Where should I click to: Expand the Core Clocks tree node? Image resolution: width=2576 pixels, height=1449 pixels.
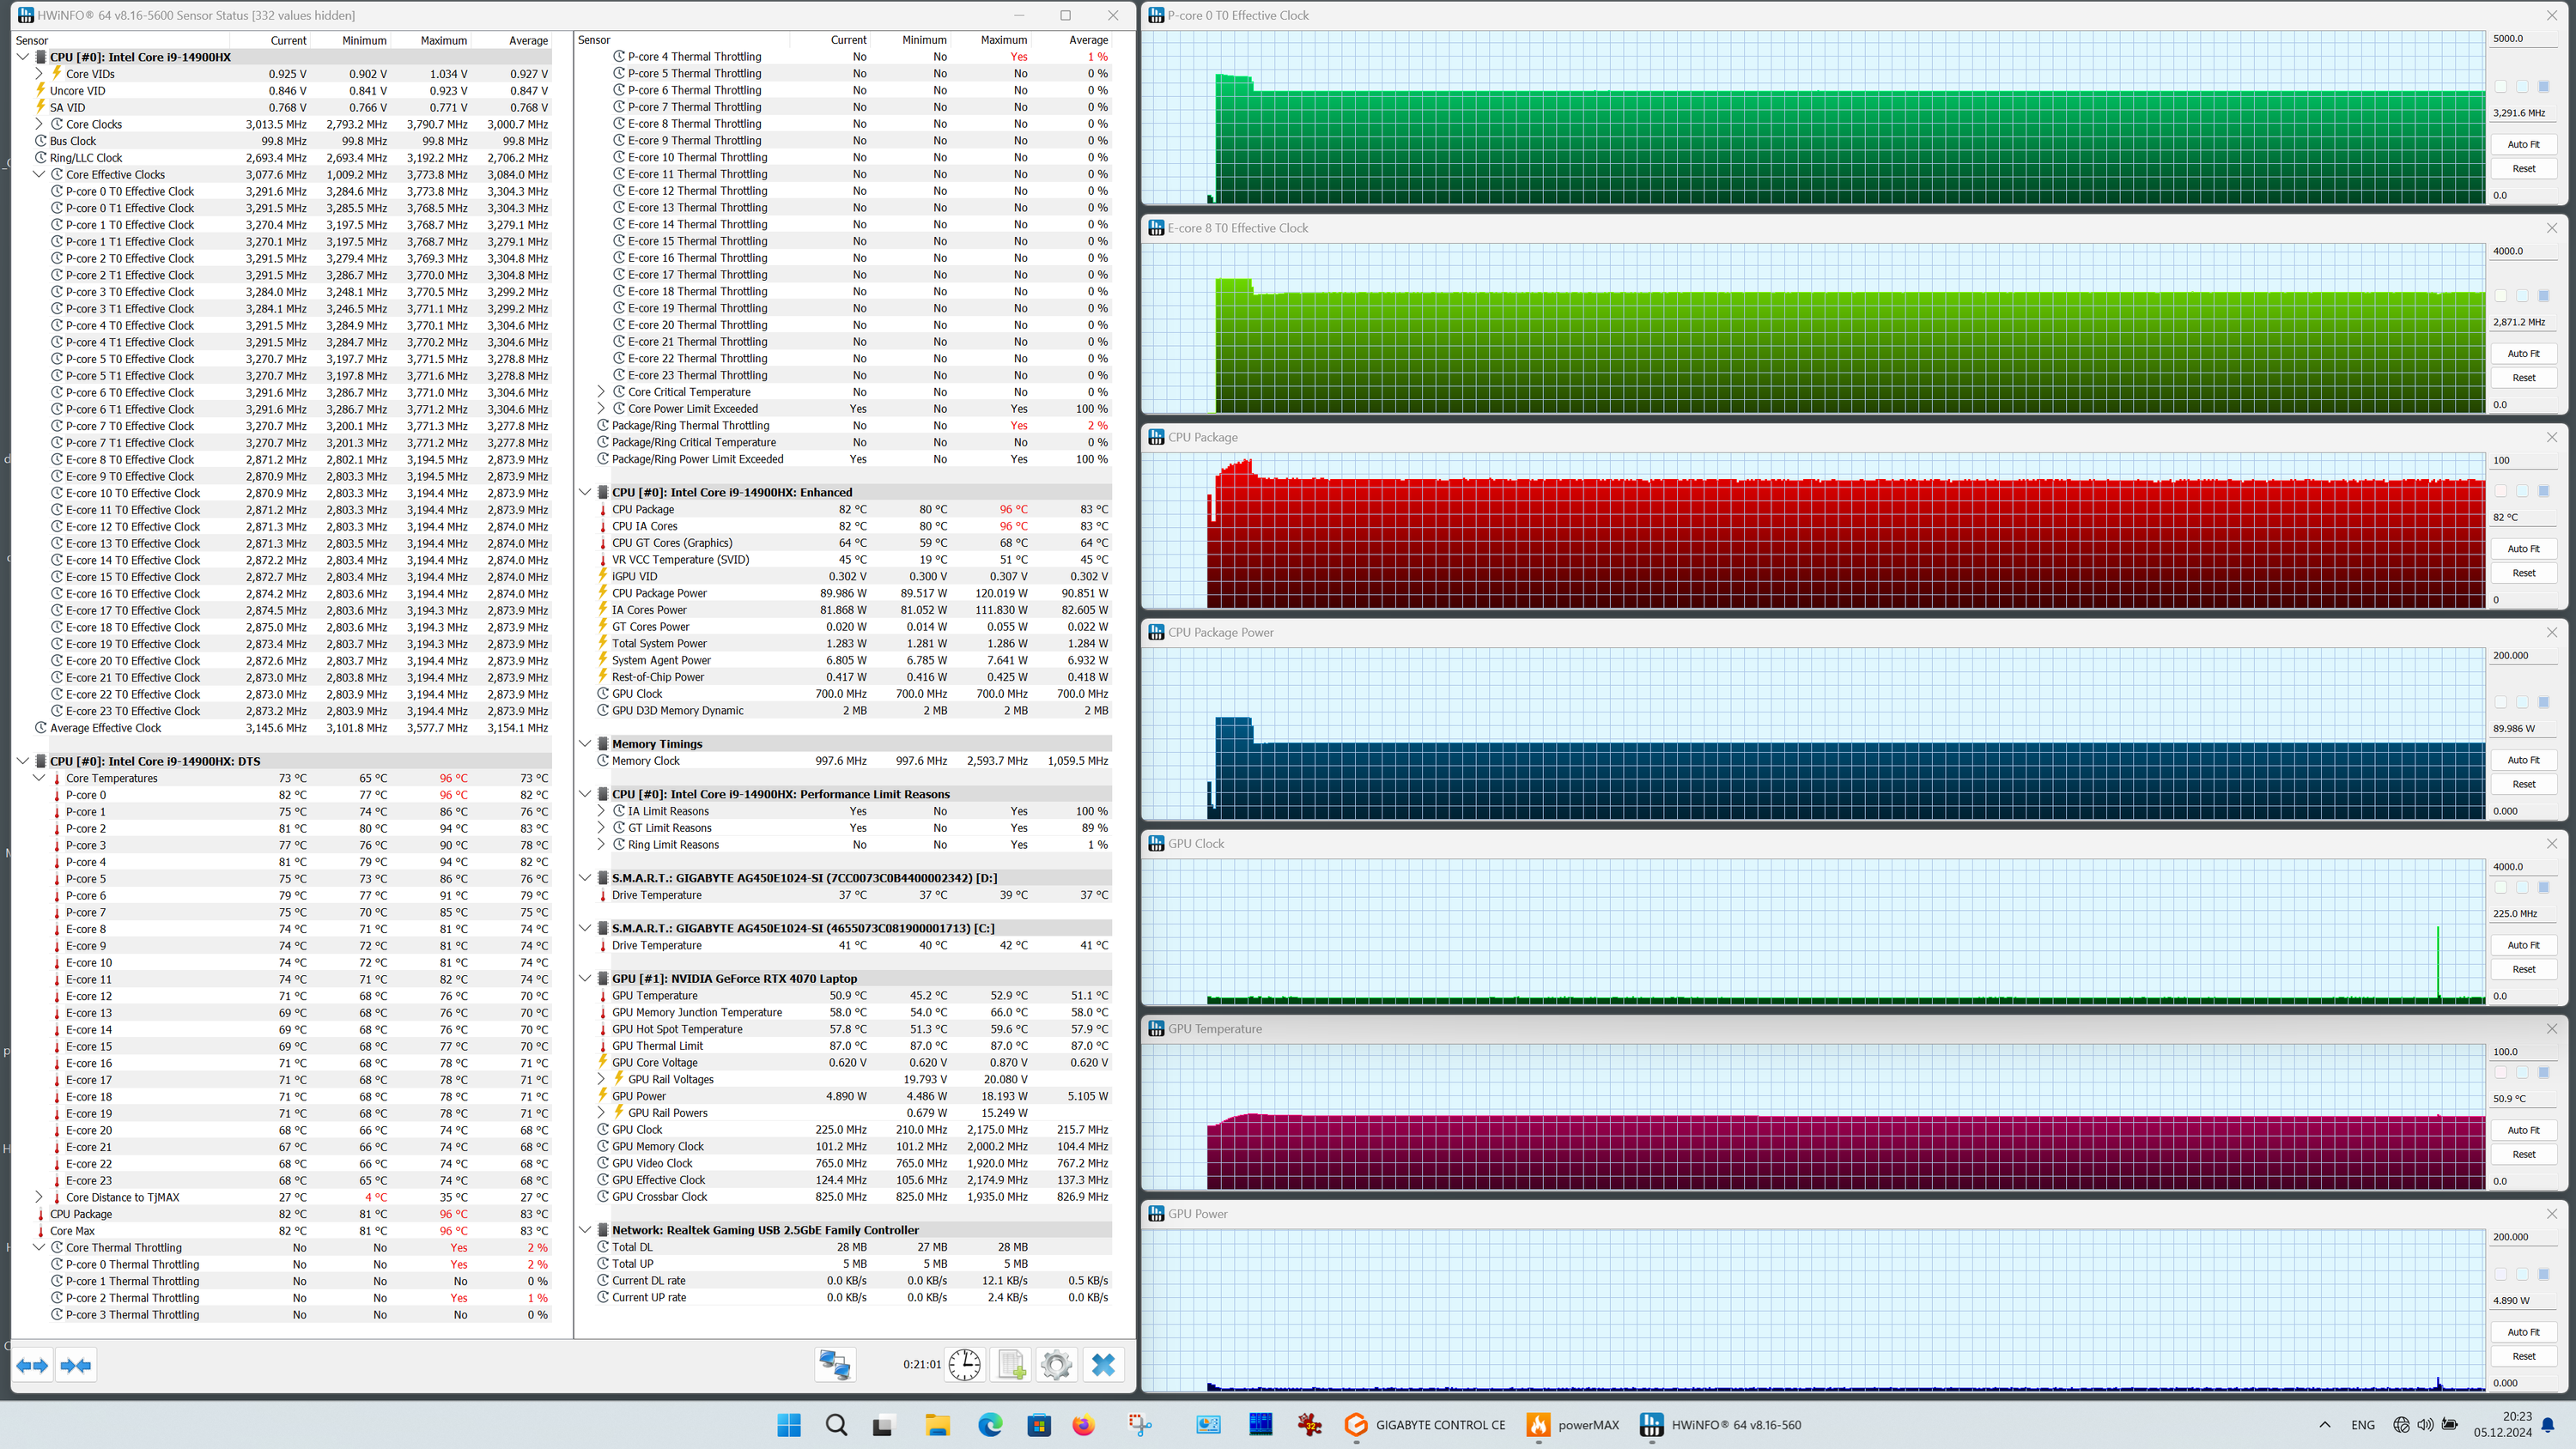tap(39, 124)
